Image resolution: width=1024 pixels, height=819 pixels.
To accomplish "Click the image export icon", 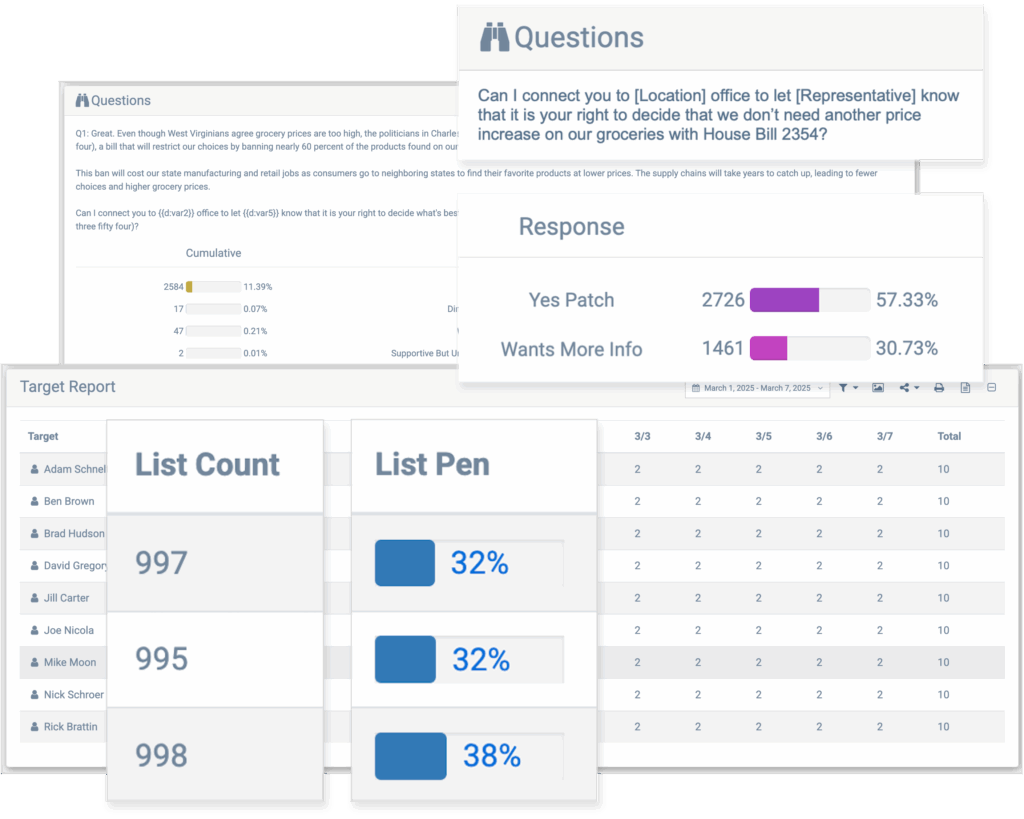I will point(878,388).
